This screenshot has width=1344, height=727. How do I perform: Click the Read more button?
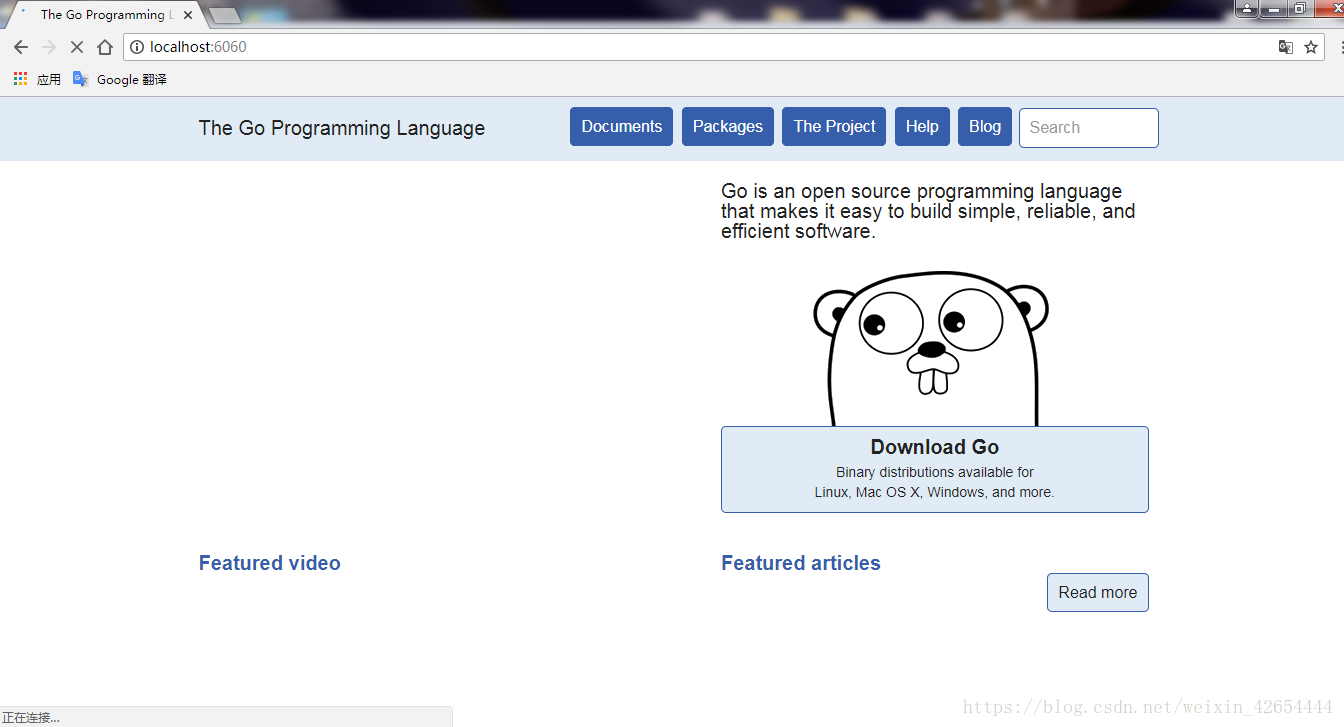1098,592
